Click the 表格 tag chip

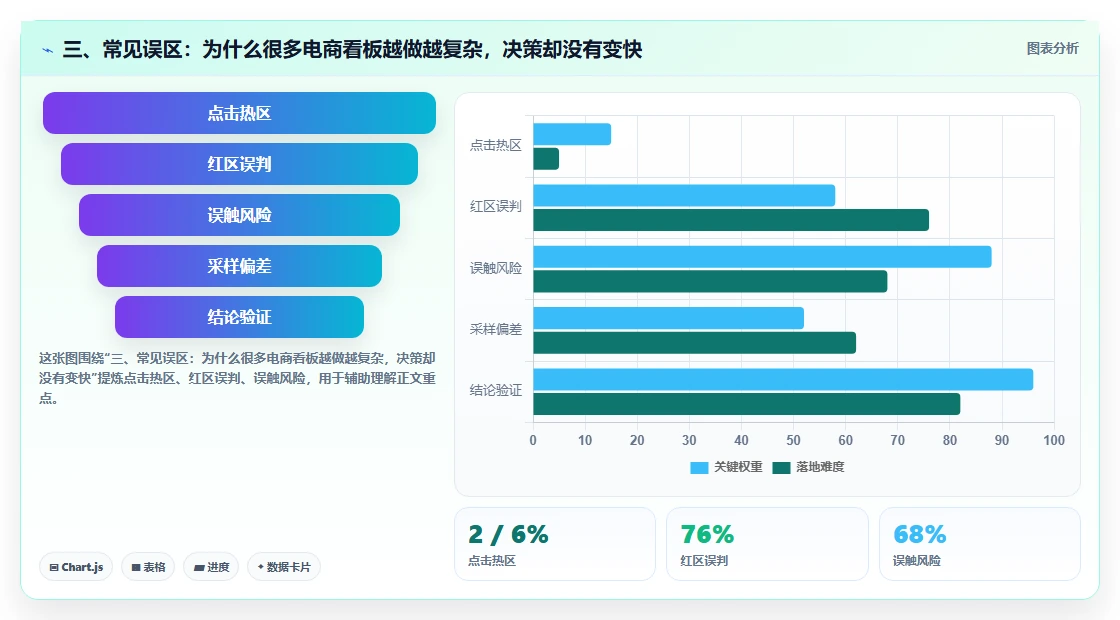tap(148, 567)
